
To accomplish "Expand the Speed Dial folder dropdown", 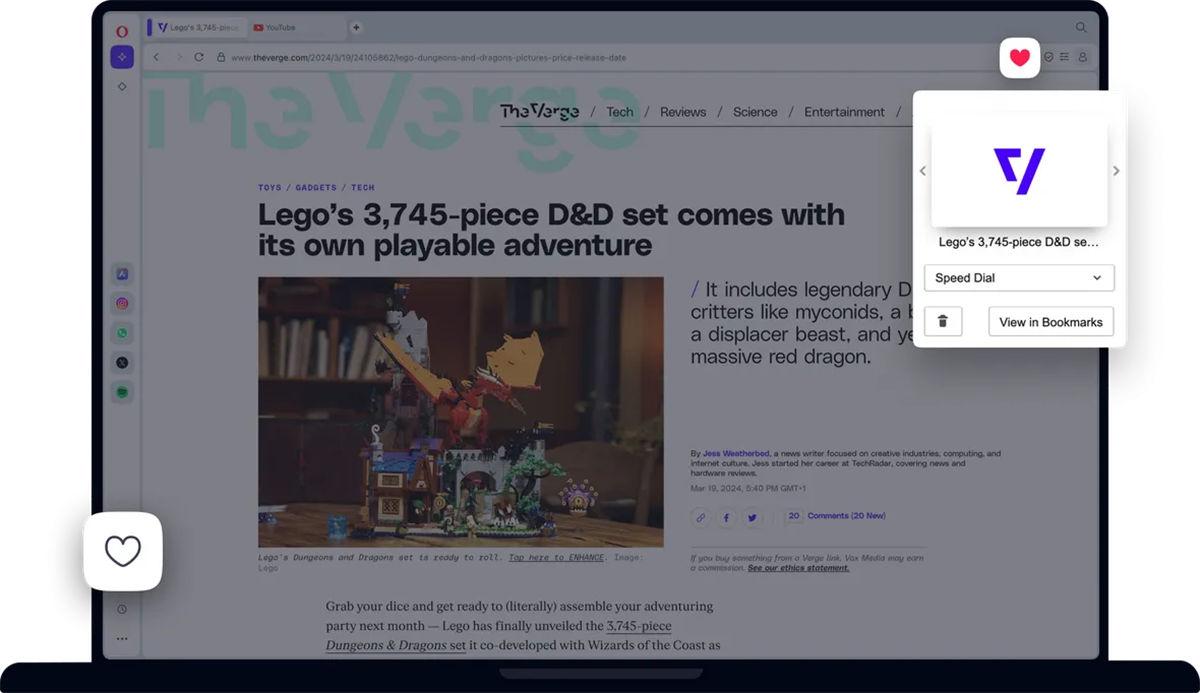I will click(x=1018, y=278).
